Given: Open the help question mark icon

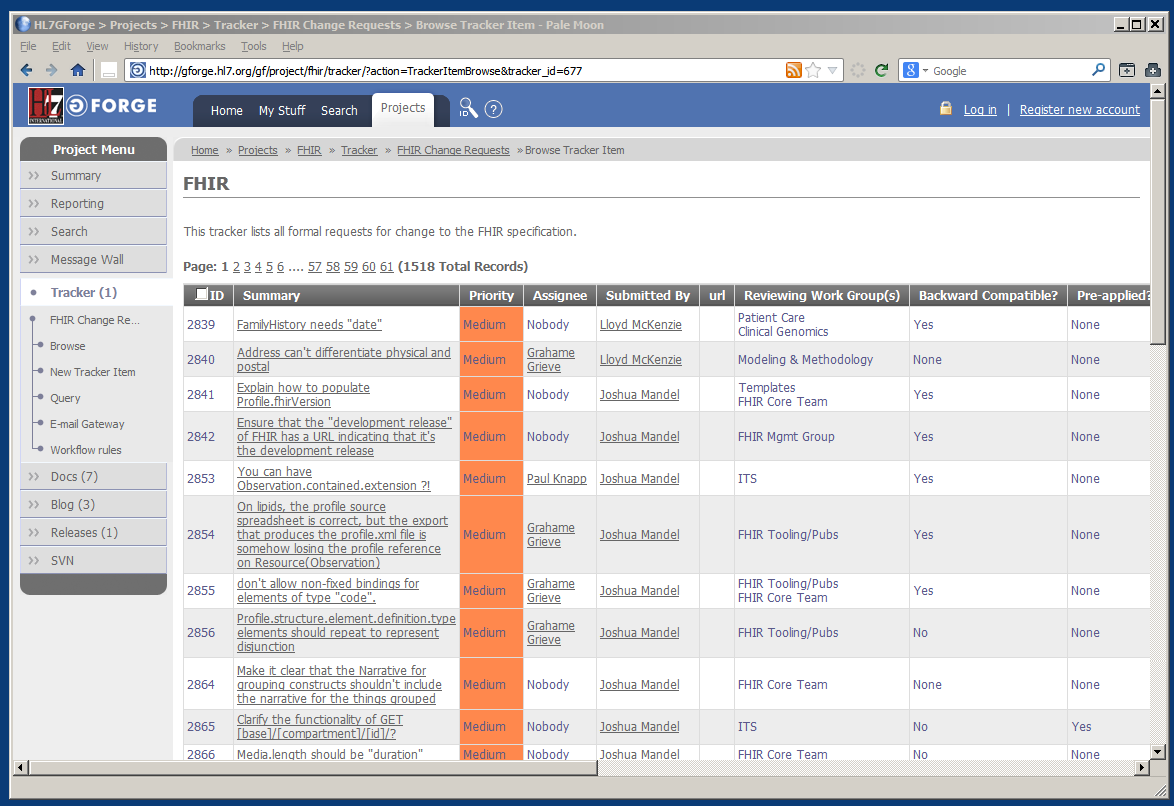Looking at the screenshot, I should [x=493, y=109].
